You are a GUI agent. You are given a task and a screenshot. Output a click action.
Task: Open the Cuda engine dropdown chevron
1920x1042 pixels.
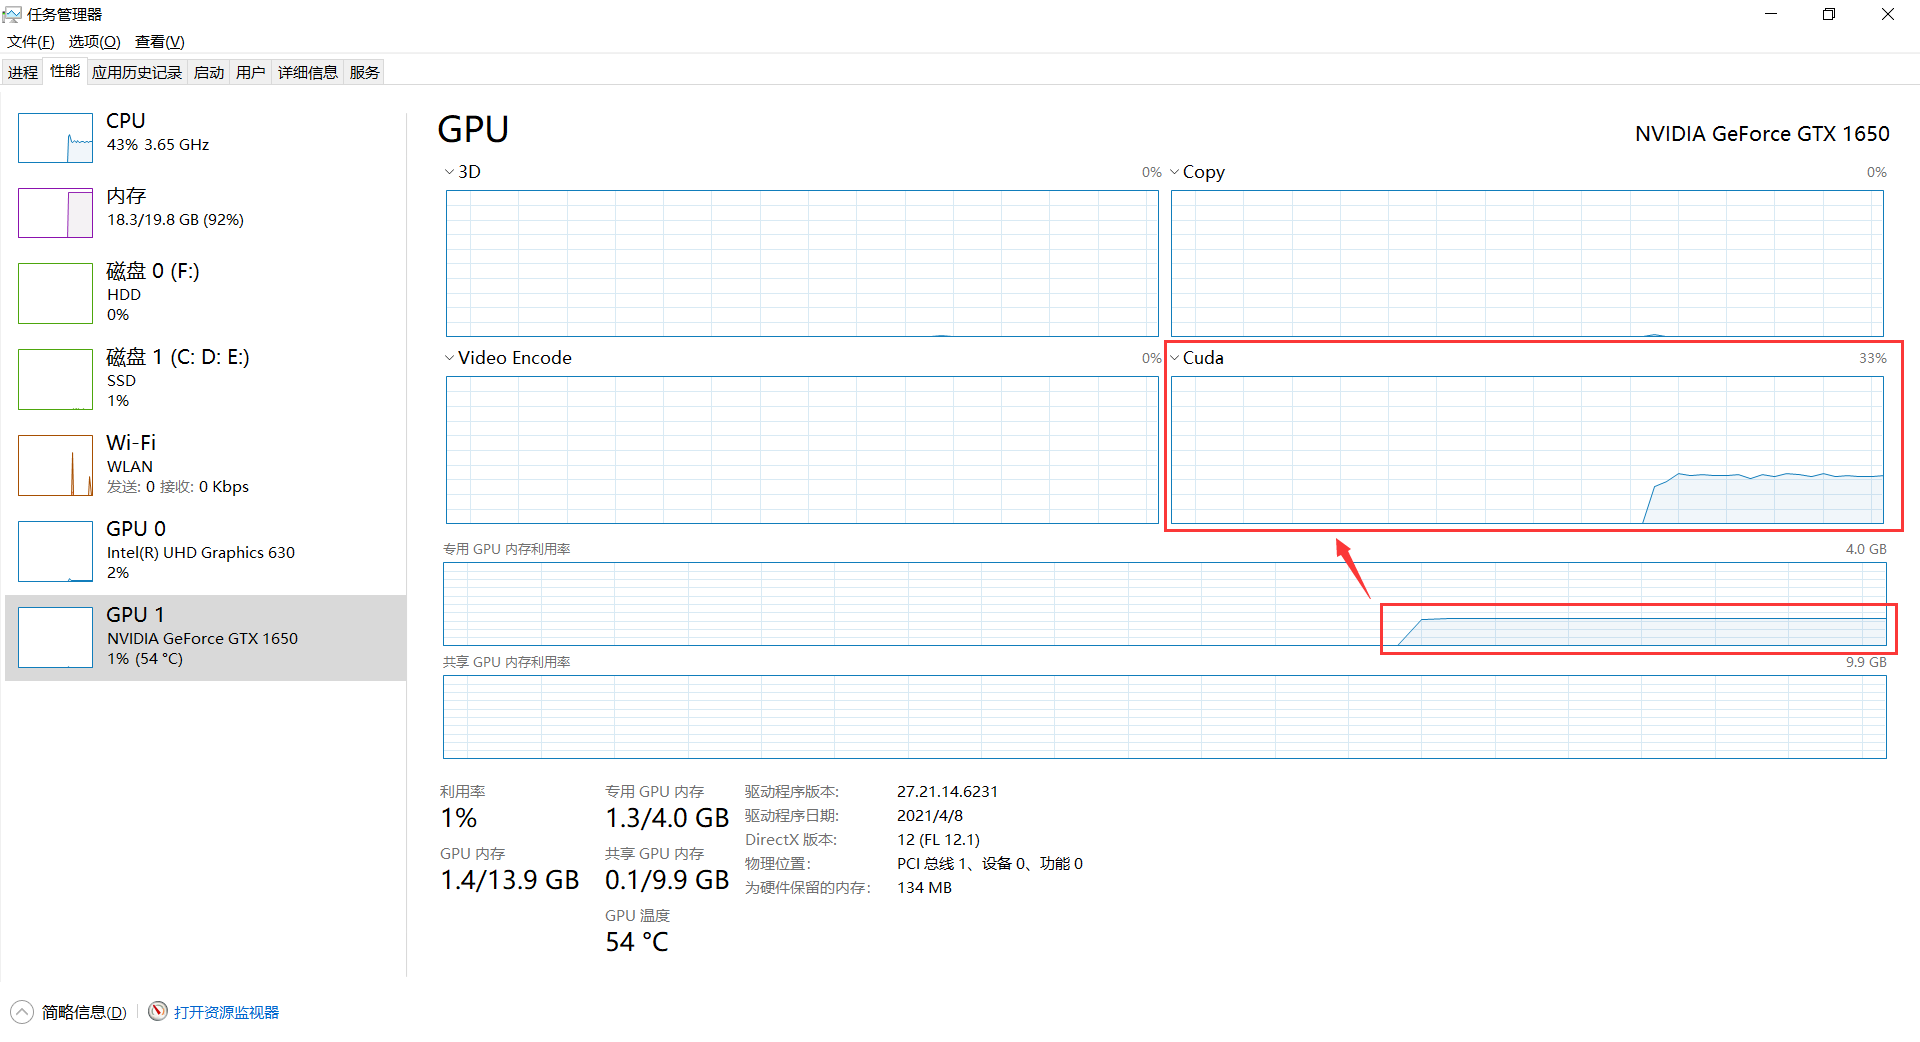point(1174,358)
